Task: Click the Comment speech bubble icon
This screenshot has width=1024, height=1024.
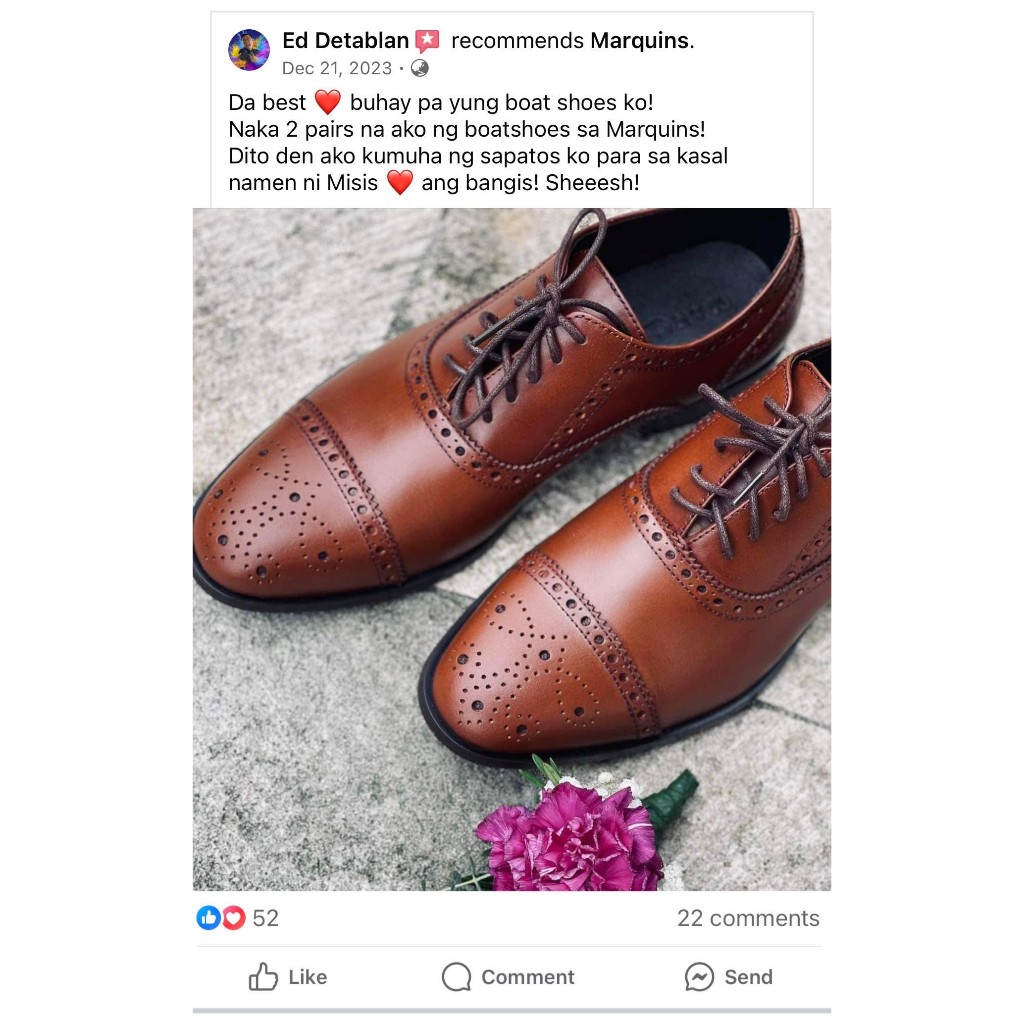Action: [x=456, y=977]
